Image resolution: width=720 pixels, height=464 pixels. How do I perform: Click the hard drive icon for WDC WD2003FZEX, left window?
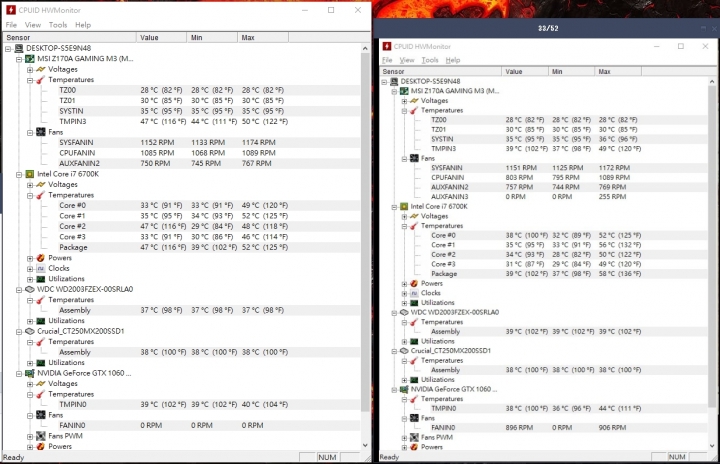29,289
